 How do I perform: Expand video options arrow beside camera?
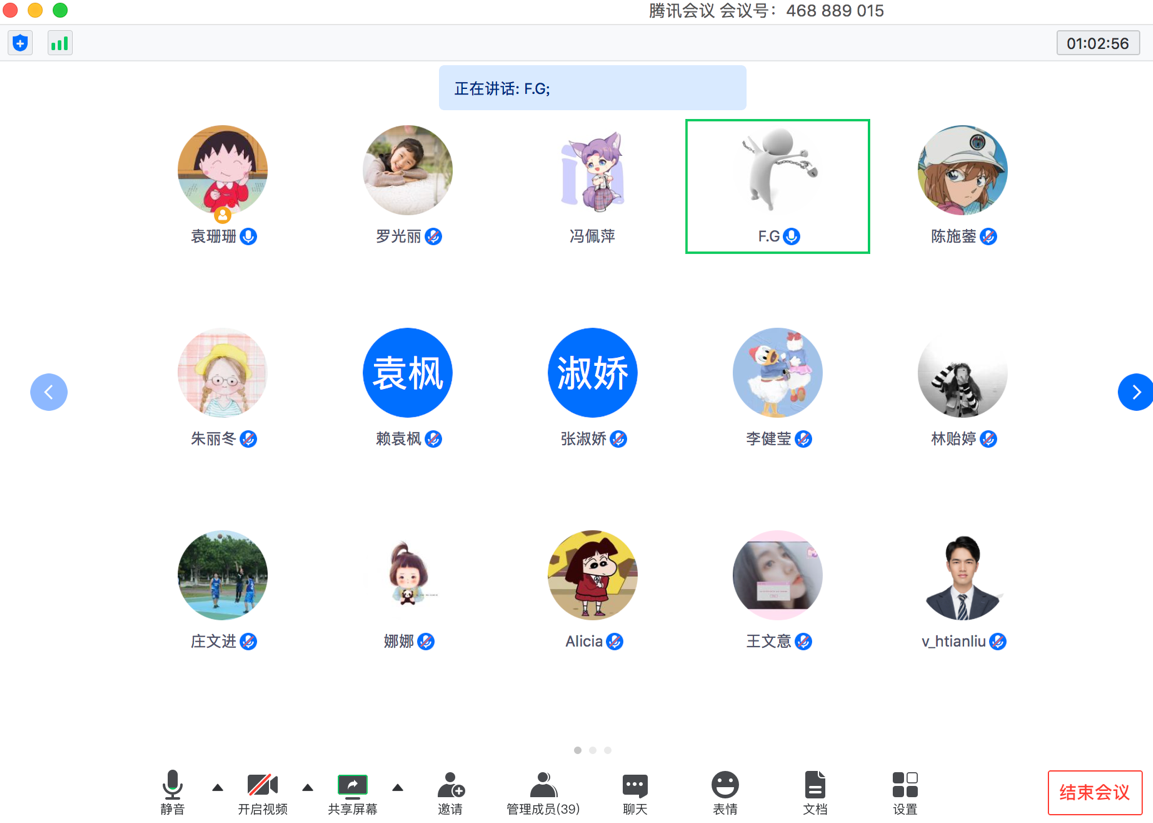point(307,788)
